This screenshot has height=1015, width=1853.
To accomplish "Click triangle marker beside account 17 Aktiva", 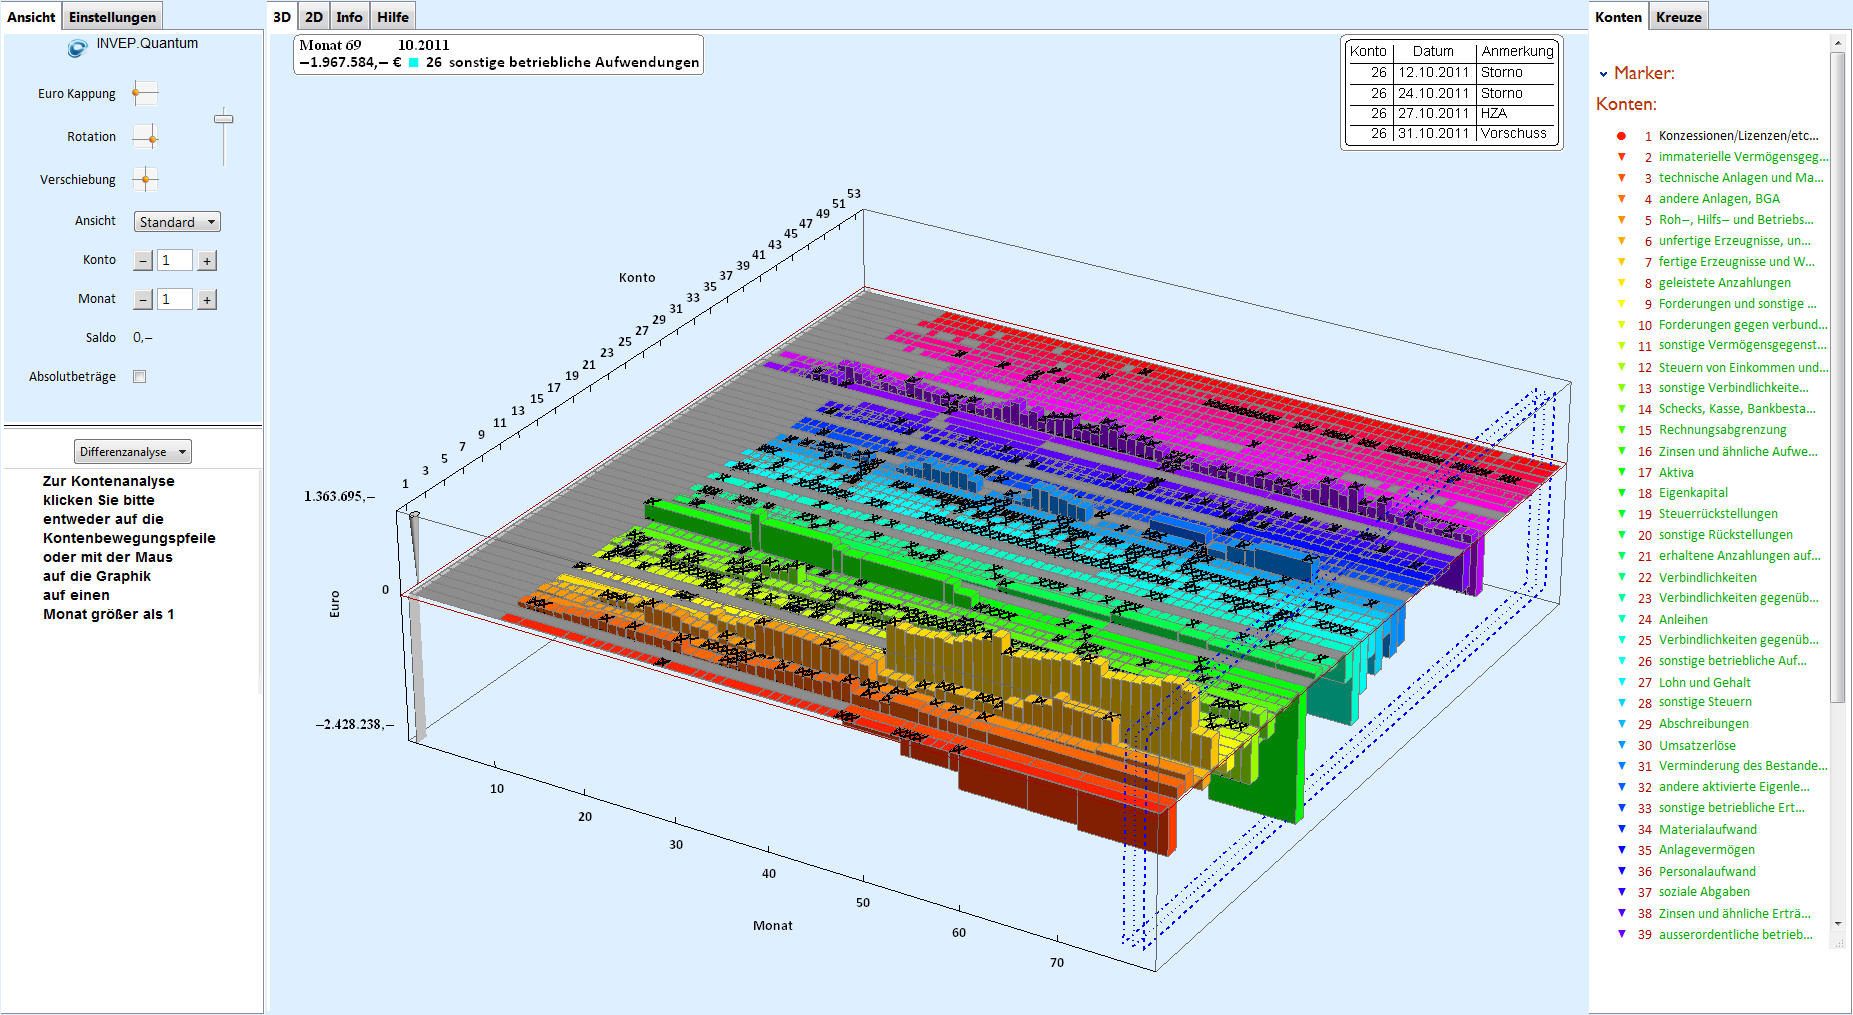I will 1622,472.
